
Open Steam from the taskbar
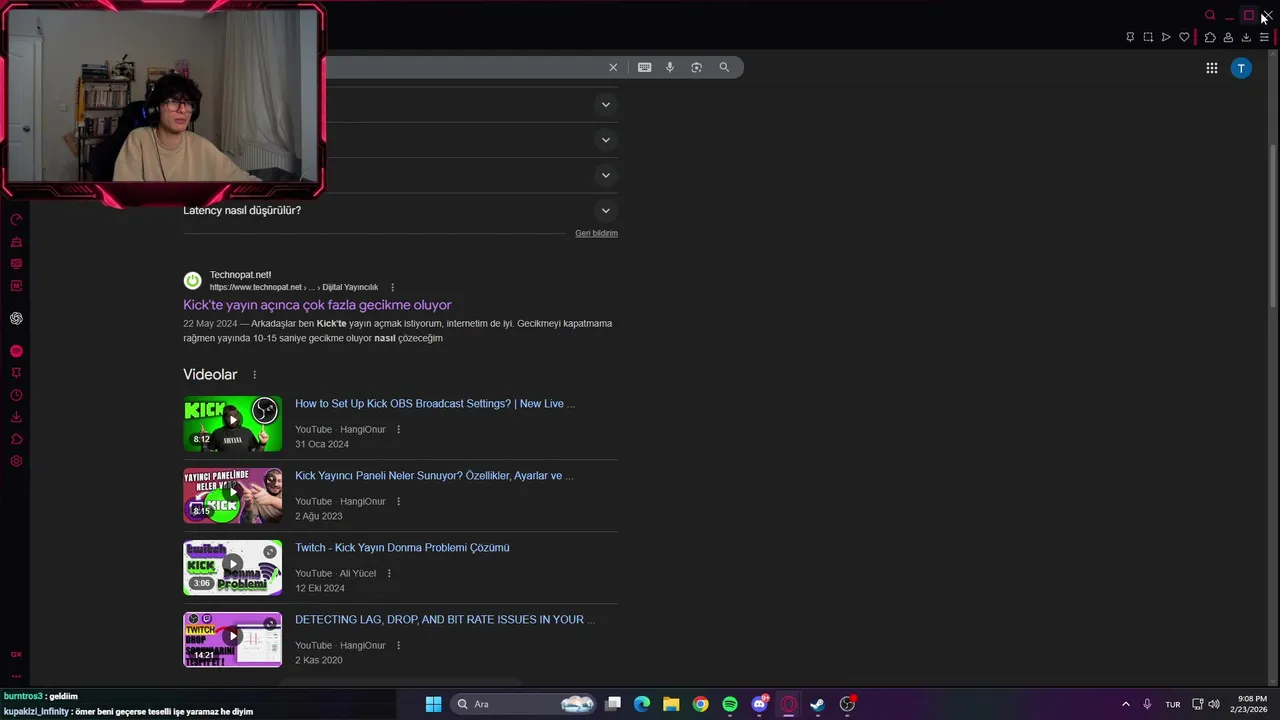tap(817, 704)
